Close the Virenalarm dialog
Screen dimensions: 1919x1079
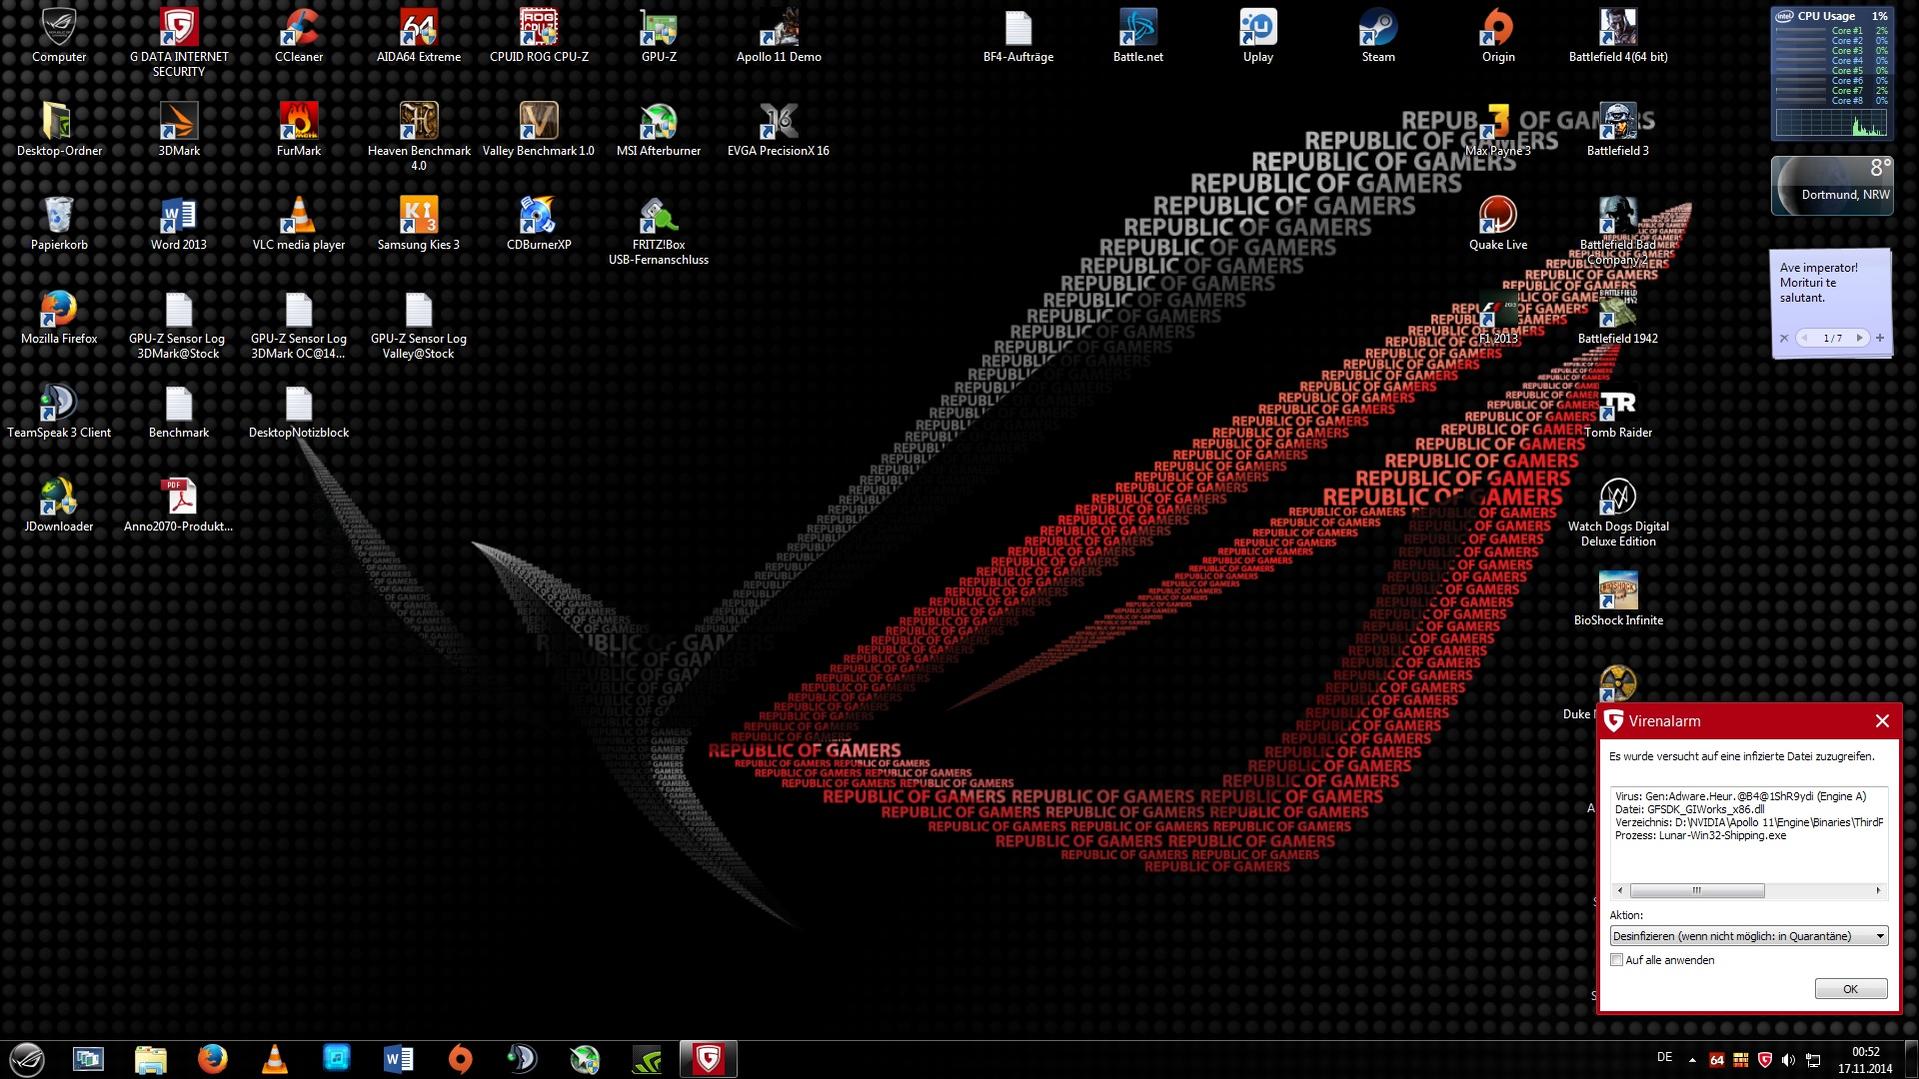(1882, 721)
